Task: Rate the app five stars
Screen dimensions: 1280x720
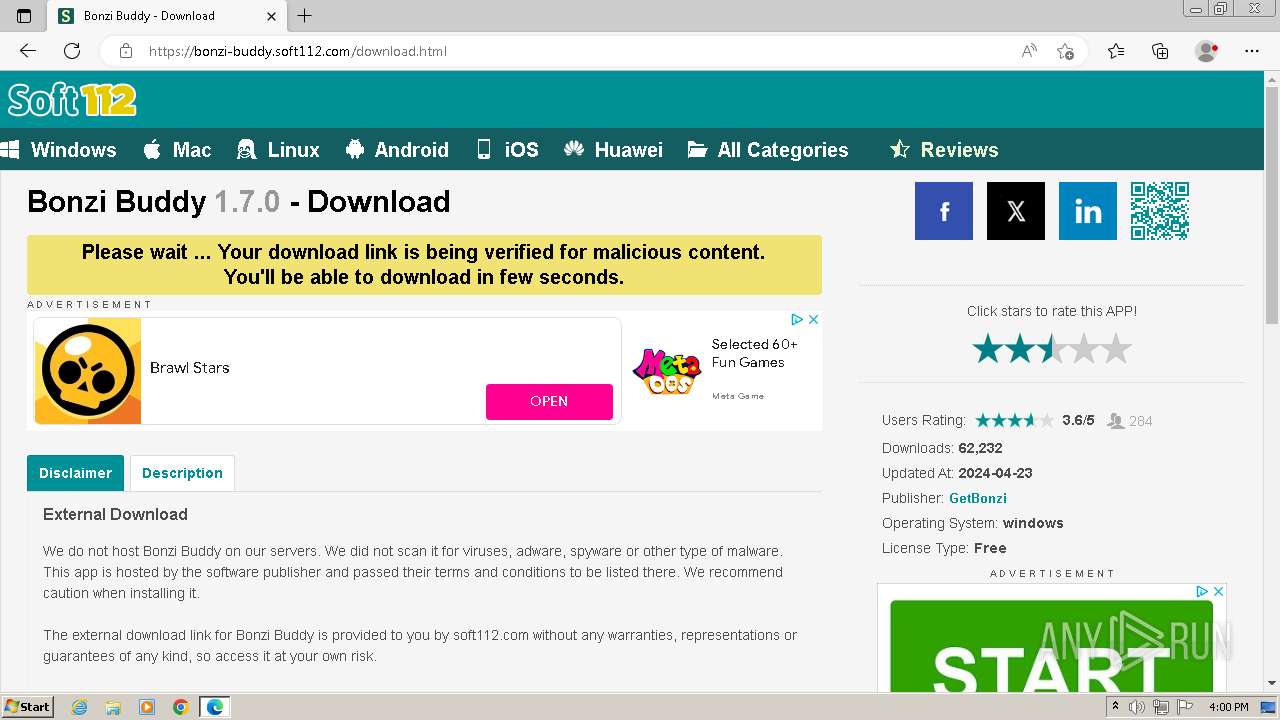Action: point(1116,349)
